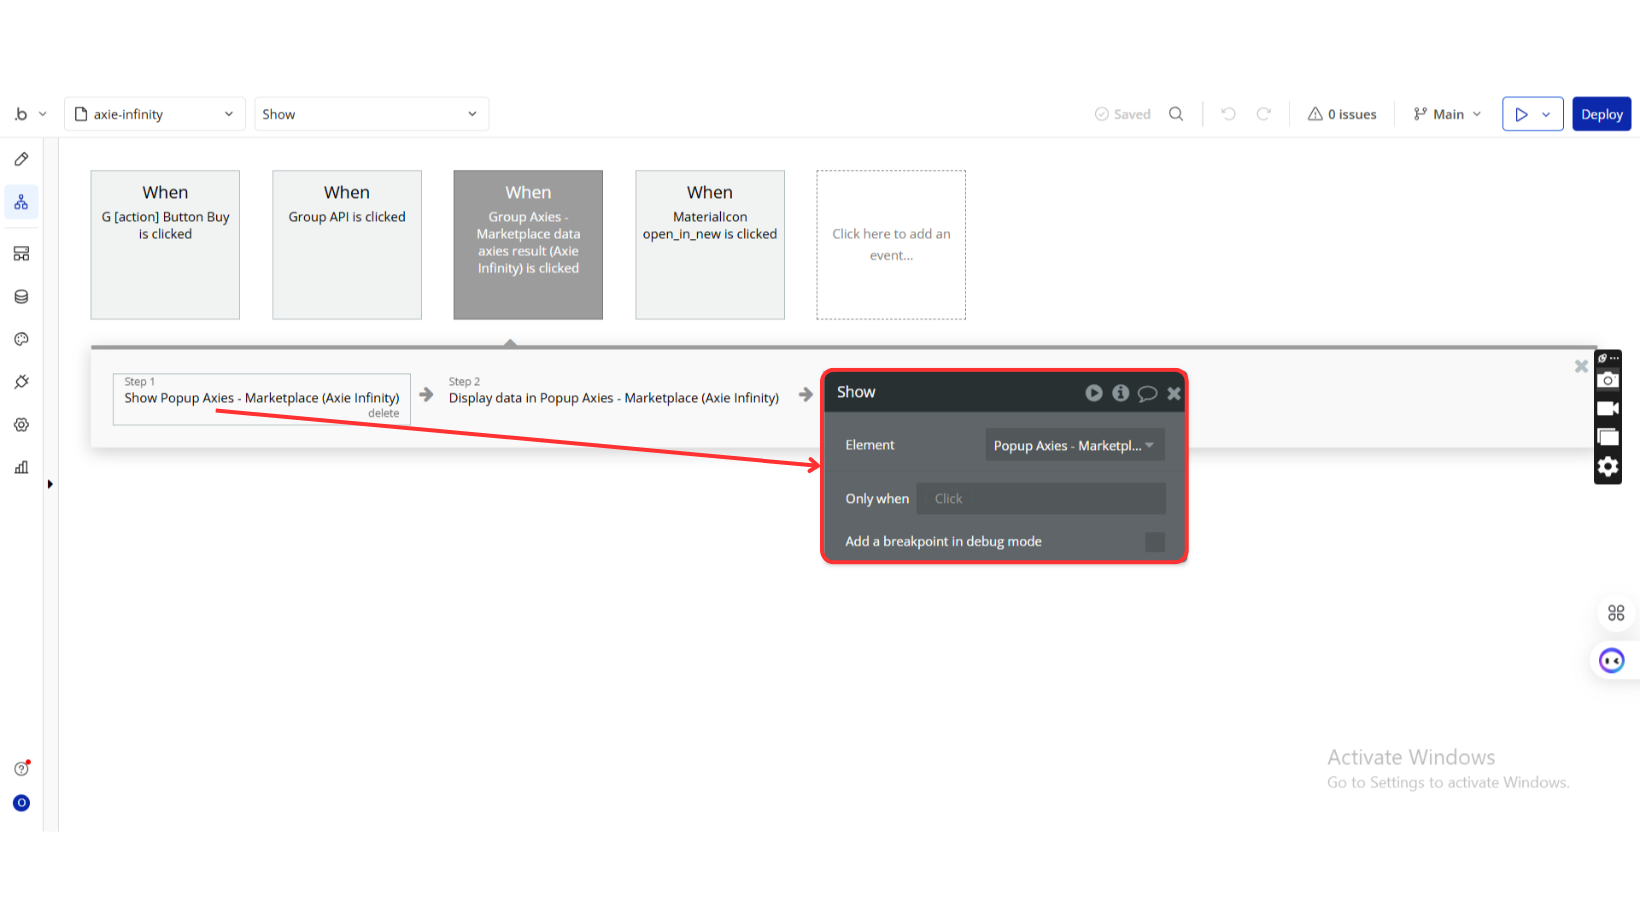Expand the preview options chevron
Image resolution: width=1640 pixels, height=924 pixels.
(x=1546, y=114)
